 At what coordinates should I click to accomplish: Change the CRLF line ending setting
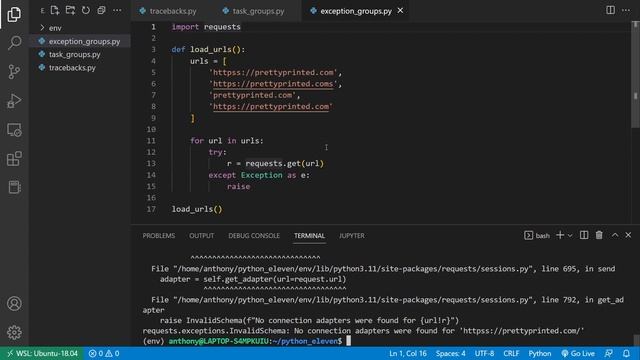511,353
